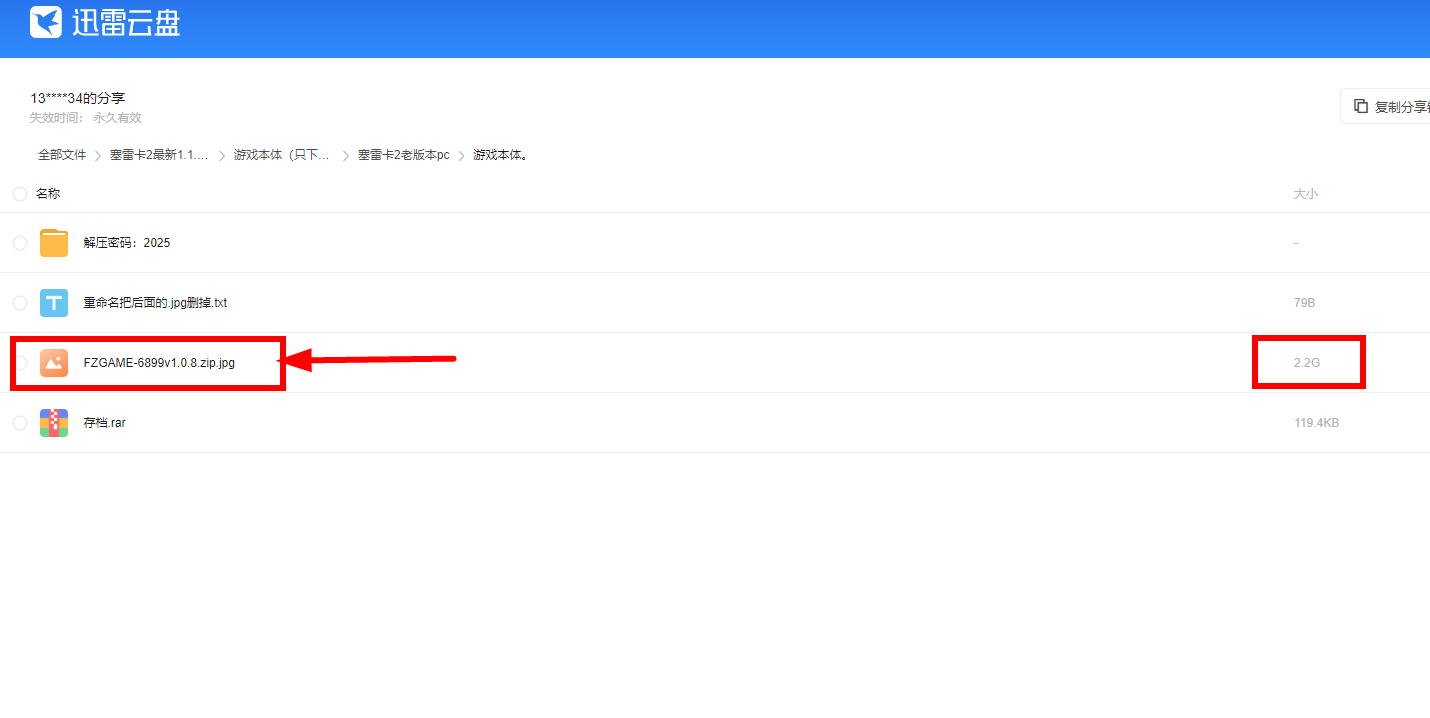Screen dimensions: 1430x718
Task: Tick the checkbox for 存档.rar
Action: pos(20,423)
